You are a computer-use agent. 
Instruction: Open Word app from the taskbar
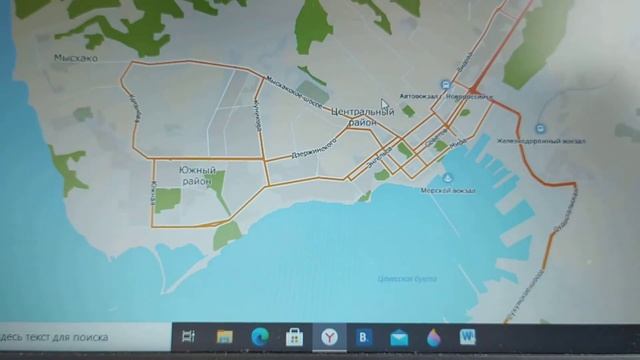click(x=467, y=337)
